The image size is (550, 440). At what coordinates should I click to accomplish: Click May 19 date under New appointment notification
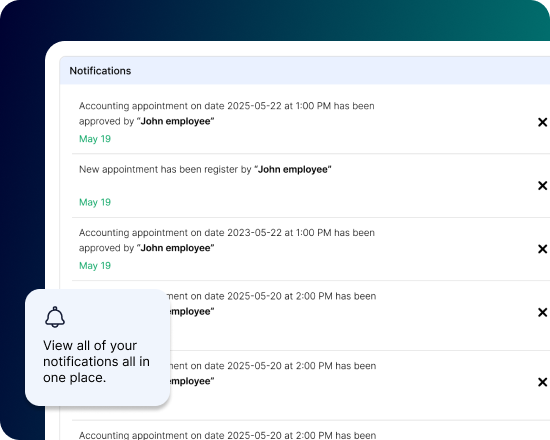click(95, 202)
